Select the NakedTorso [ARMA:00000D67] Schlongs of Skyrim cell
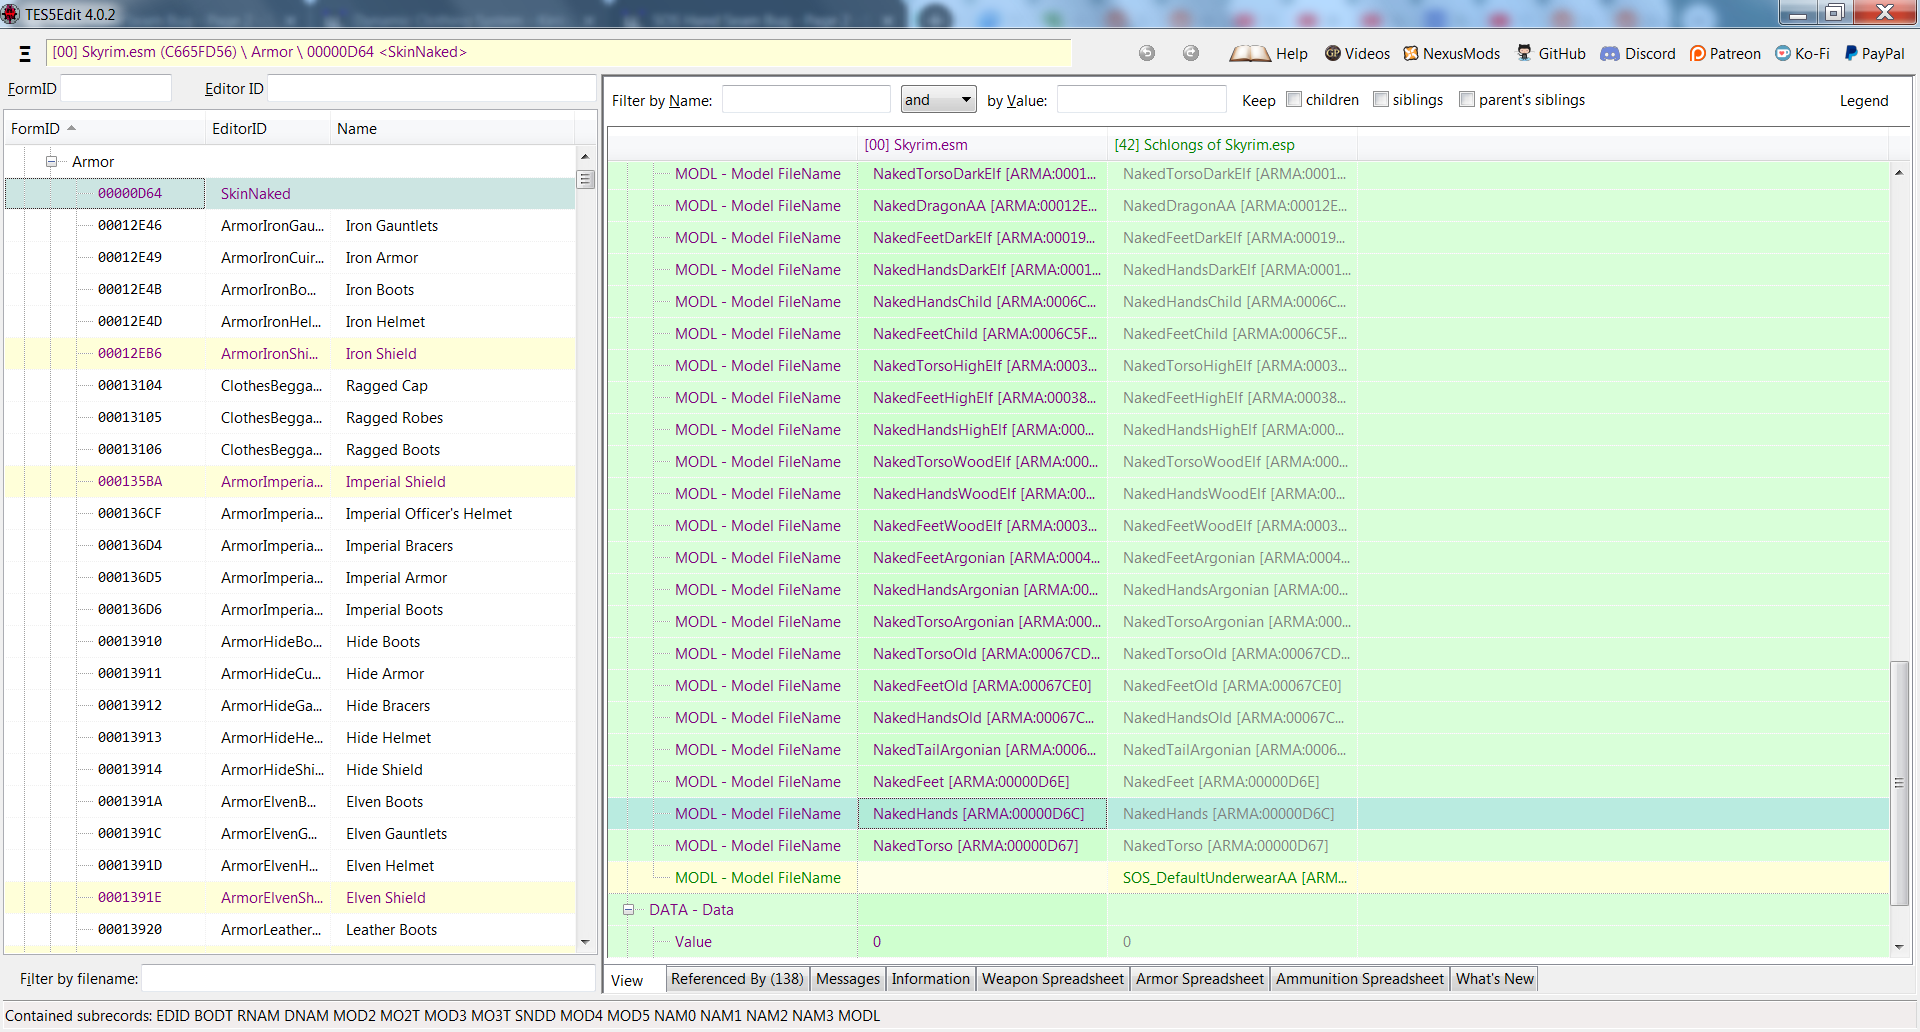1920x1032 pixels. coord(1233,845)
